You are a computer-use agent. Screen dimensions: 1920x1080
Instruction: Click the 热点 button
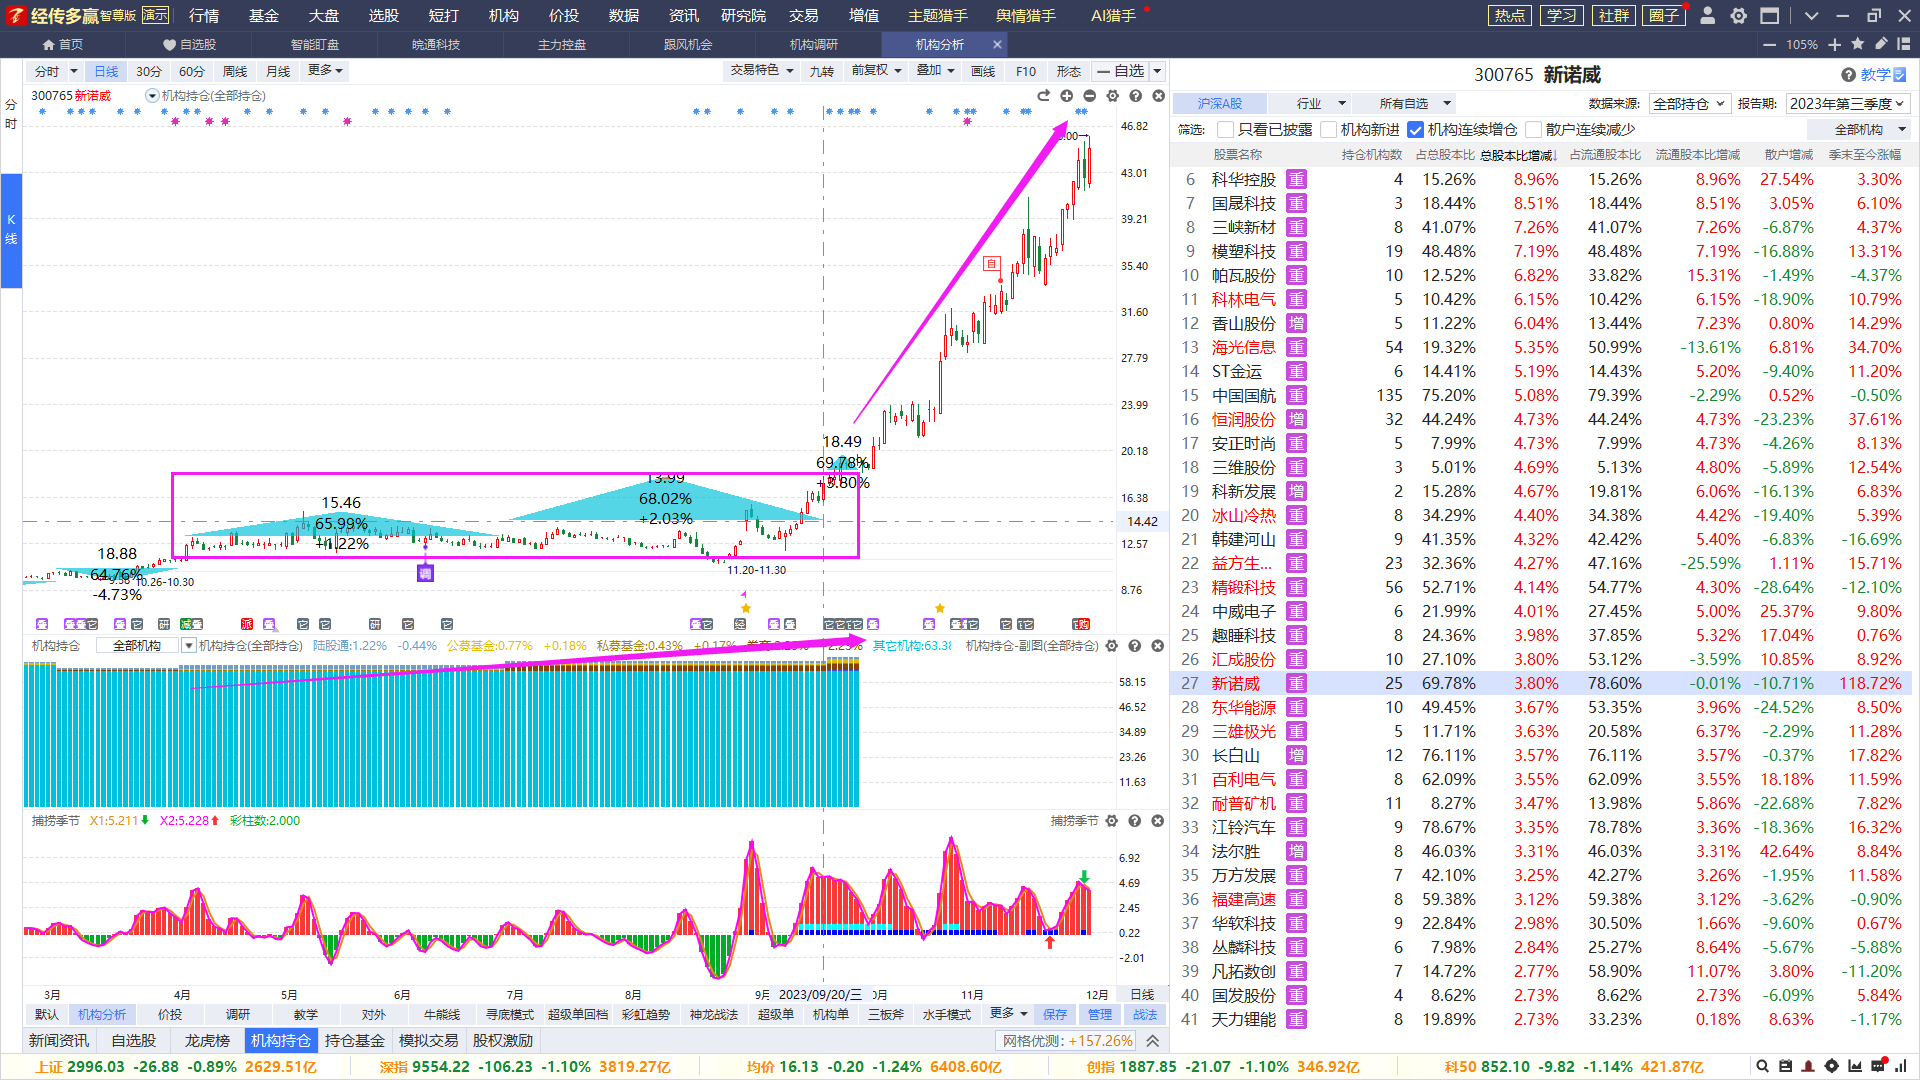(x=1509, y=15)
